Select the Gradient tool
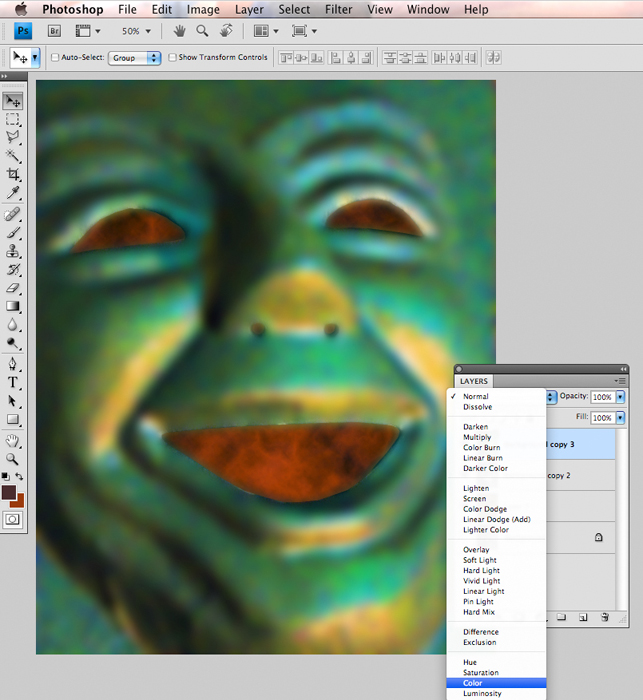 click(13, 306)
